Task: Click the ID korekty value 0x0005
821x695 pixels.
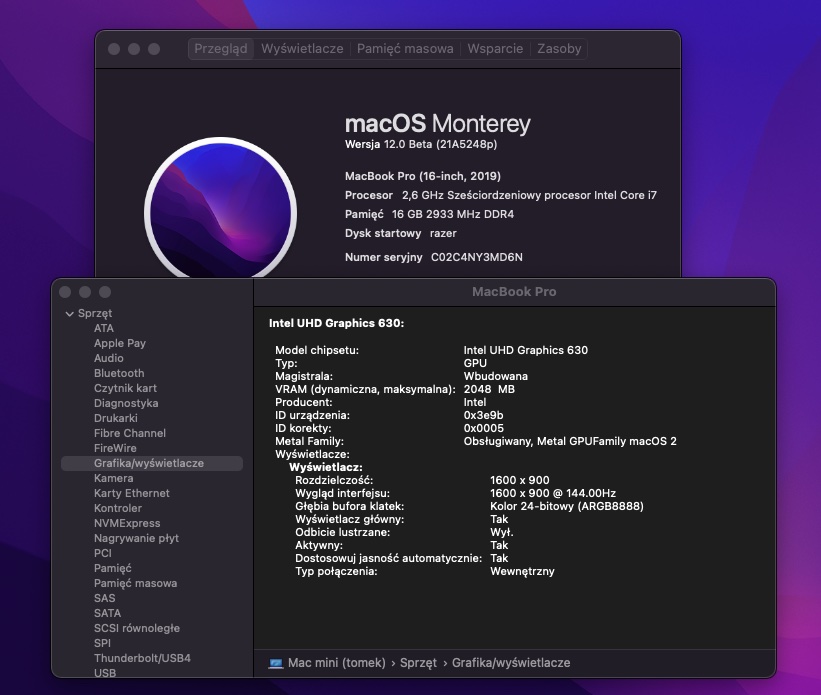Action: point(483,428)
